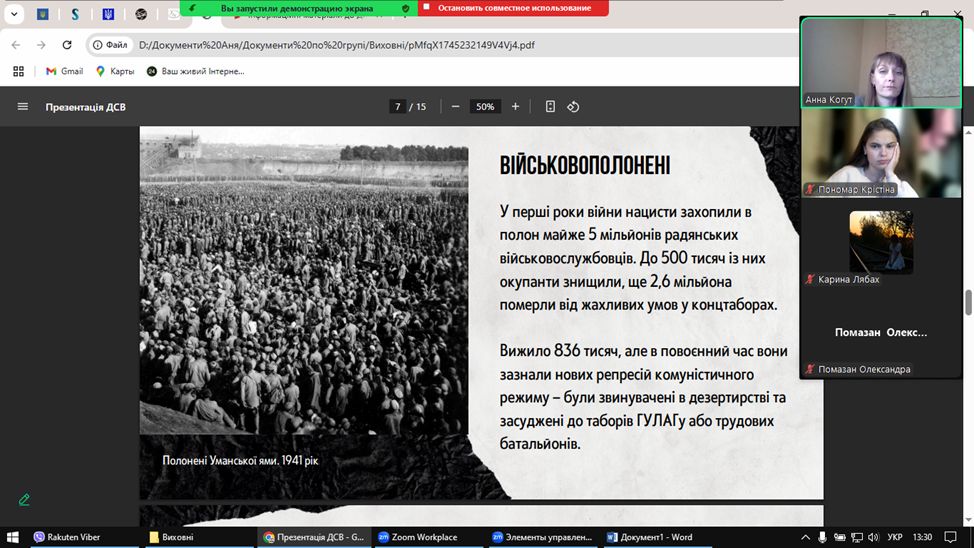Open the Gmail bookmark
Screen dimensions: 974x548
tap(64, 71)
